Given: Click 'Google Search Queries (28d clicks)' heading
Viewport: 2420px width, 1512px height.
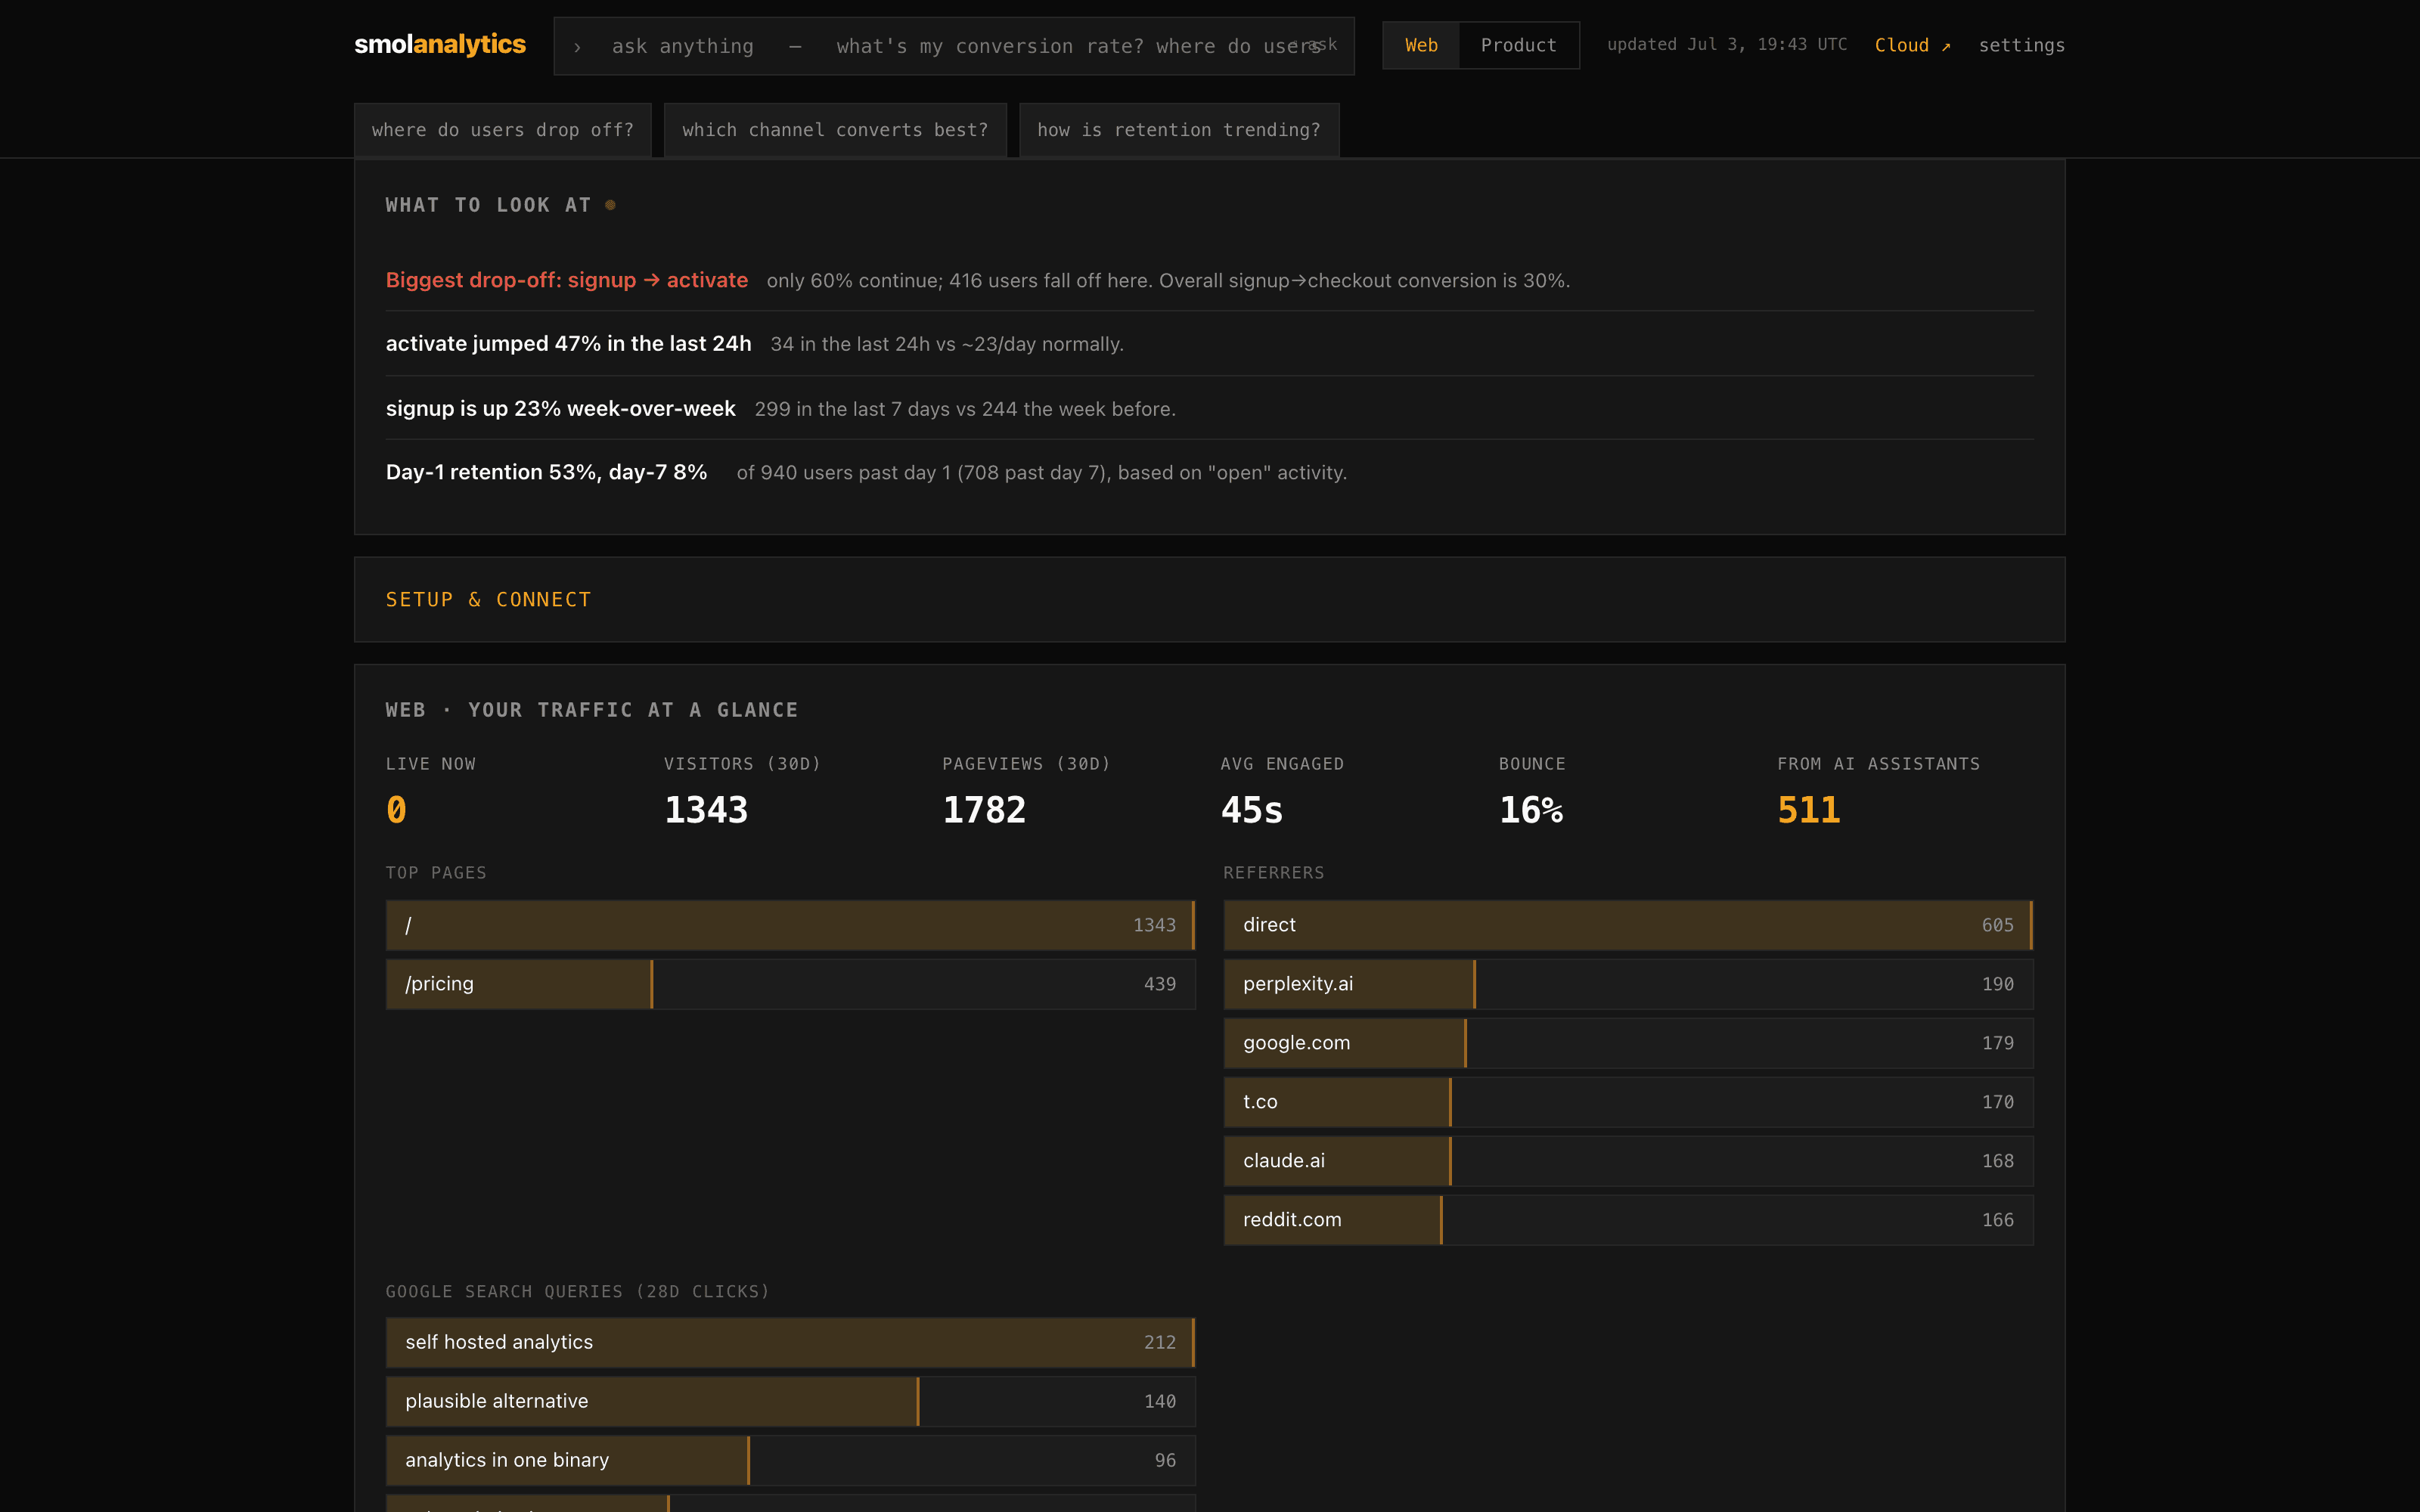Looking at the screenshot, I should 578,1291.
